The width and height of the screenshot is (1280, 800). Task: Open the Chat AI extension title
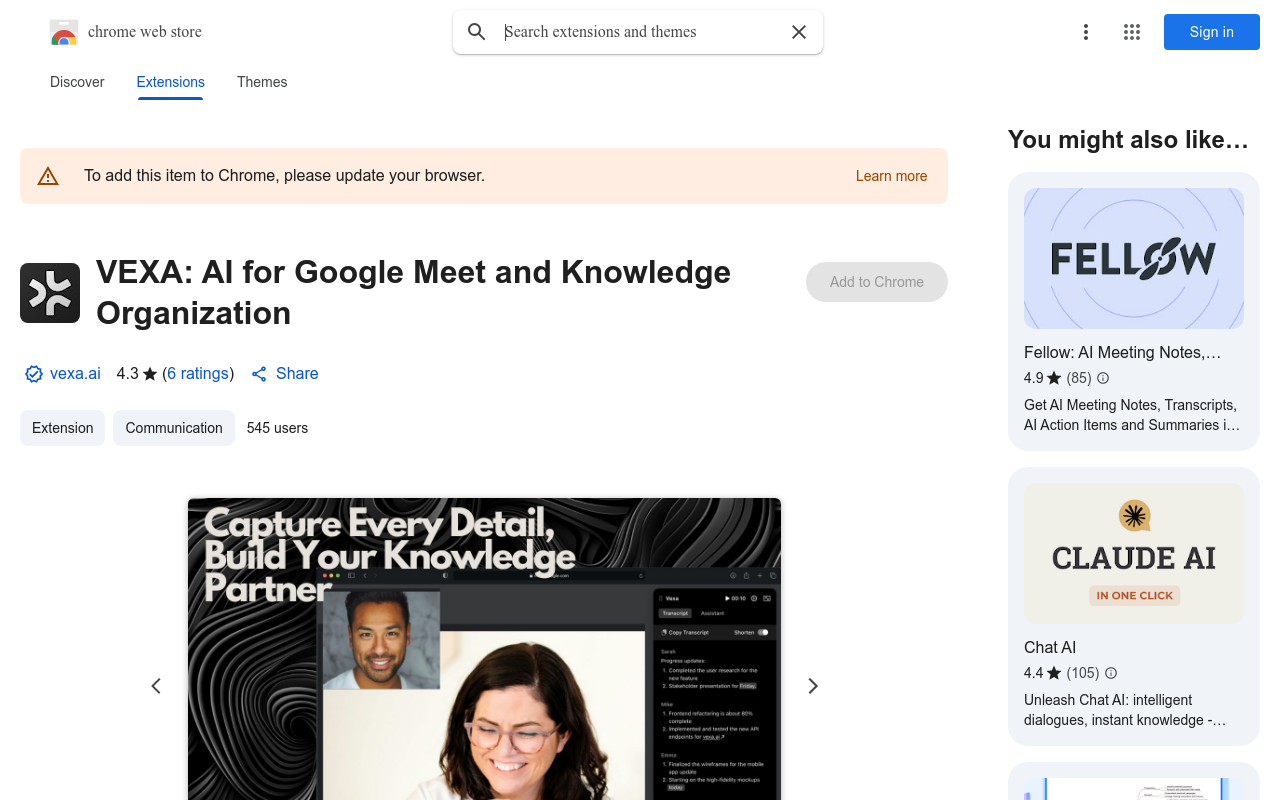[1050, 648]
